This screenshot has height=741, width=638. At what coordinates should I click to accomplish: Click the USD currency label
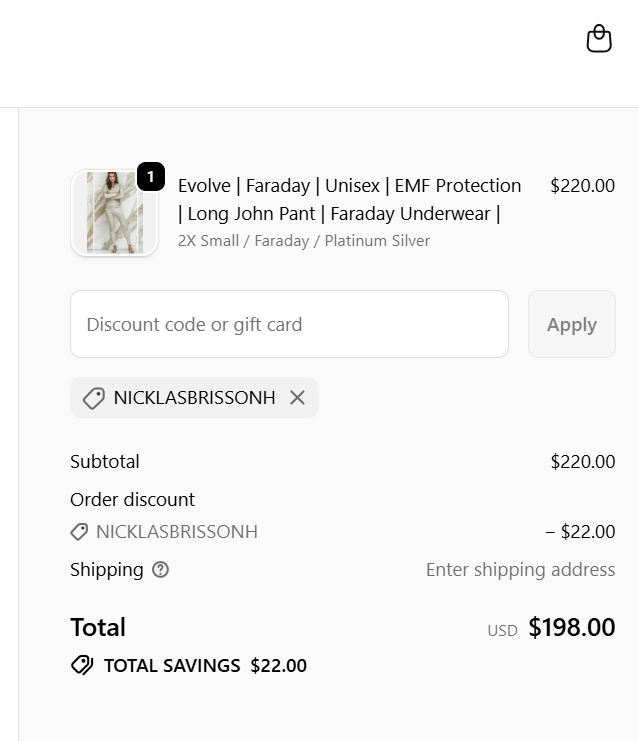[x=502, y=630]
